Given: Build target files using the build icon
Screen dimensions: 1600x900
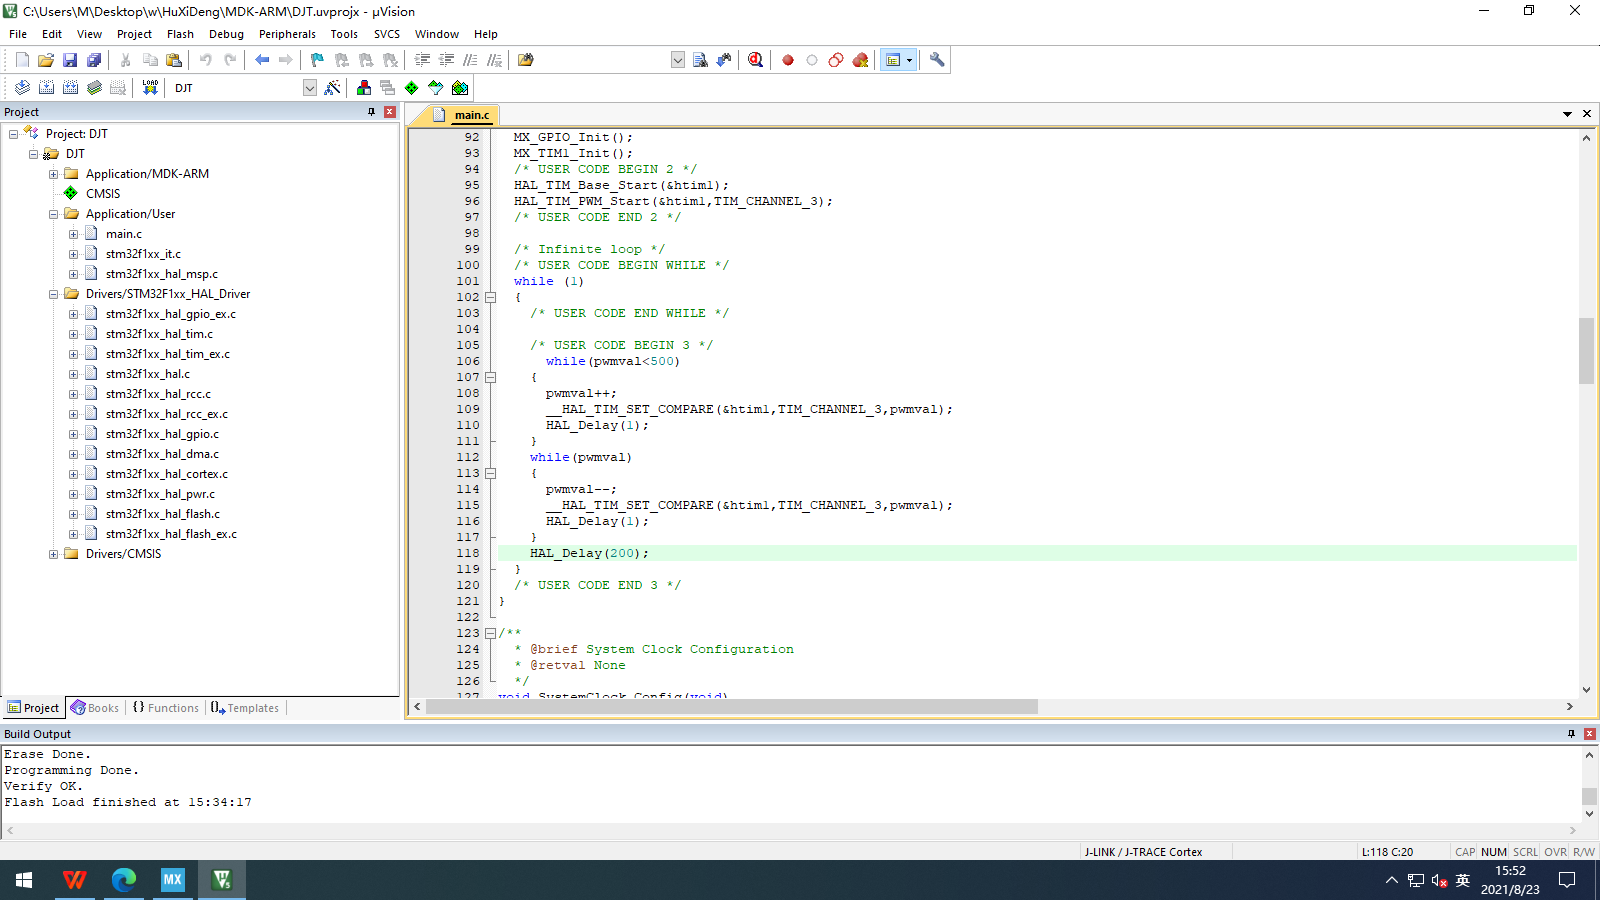Looking at the screenshot, I should (x=46, y=88).
